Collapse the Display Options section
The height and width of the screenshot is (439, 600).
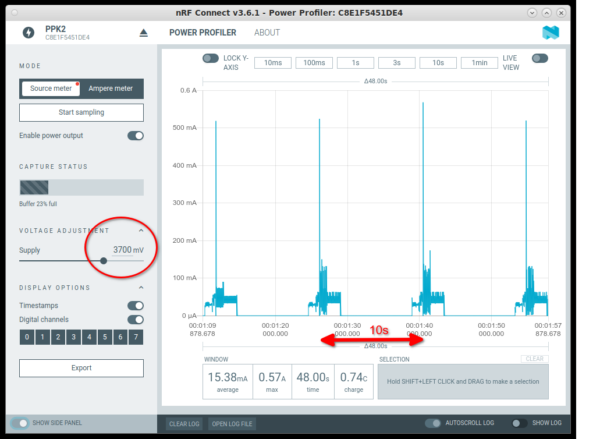tap(140, 288)
